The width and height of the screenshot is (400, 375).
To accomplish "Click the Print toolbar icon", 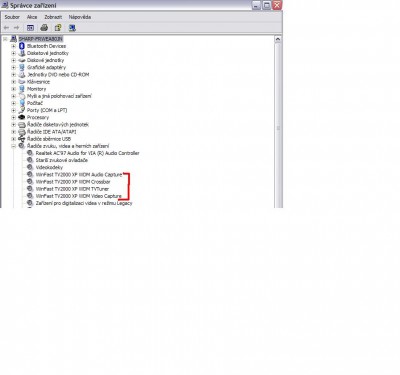I will point(44,28).
